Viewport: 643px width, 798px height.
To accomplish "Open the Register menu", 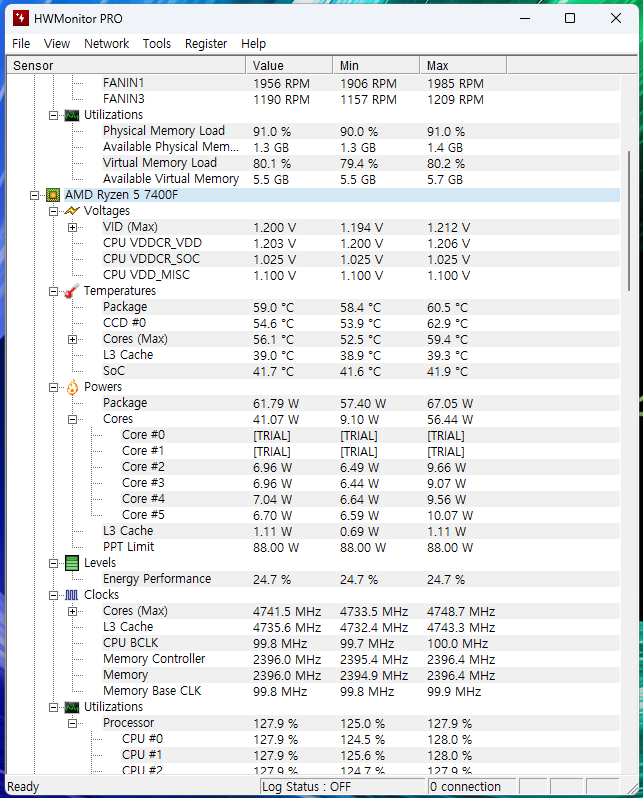I will point(206,43).
